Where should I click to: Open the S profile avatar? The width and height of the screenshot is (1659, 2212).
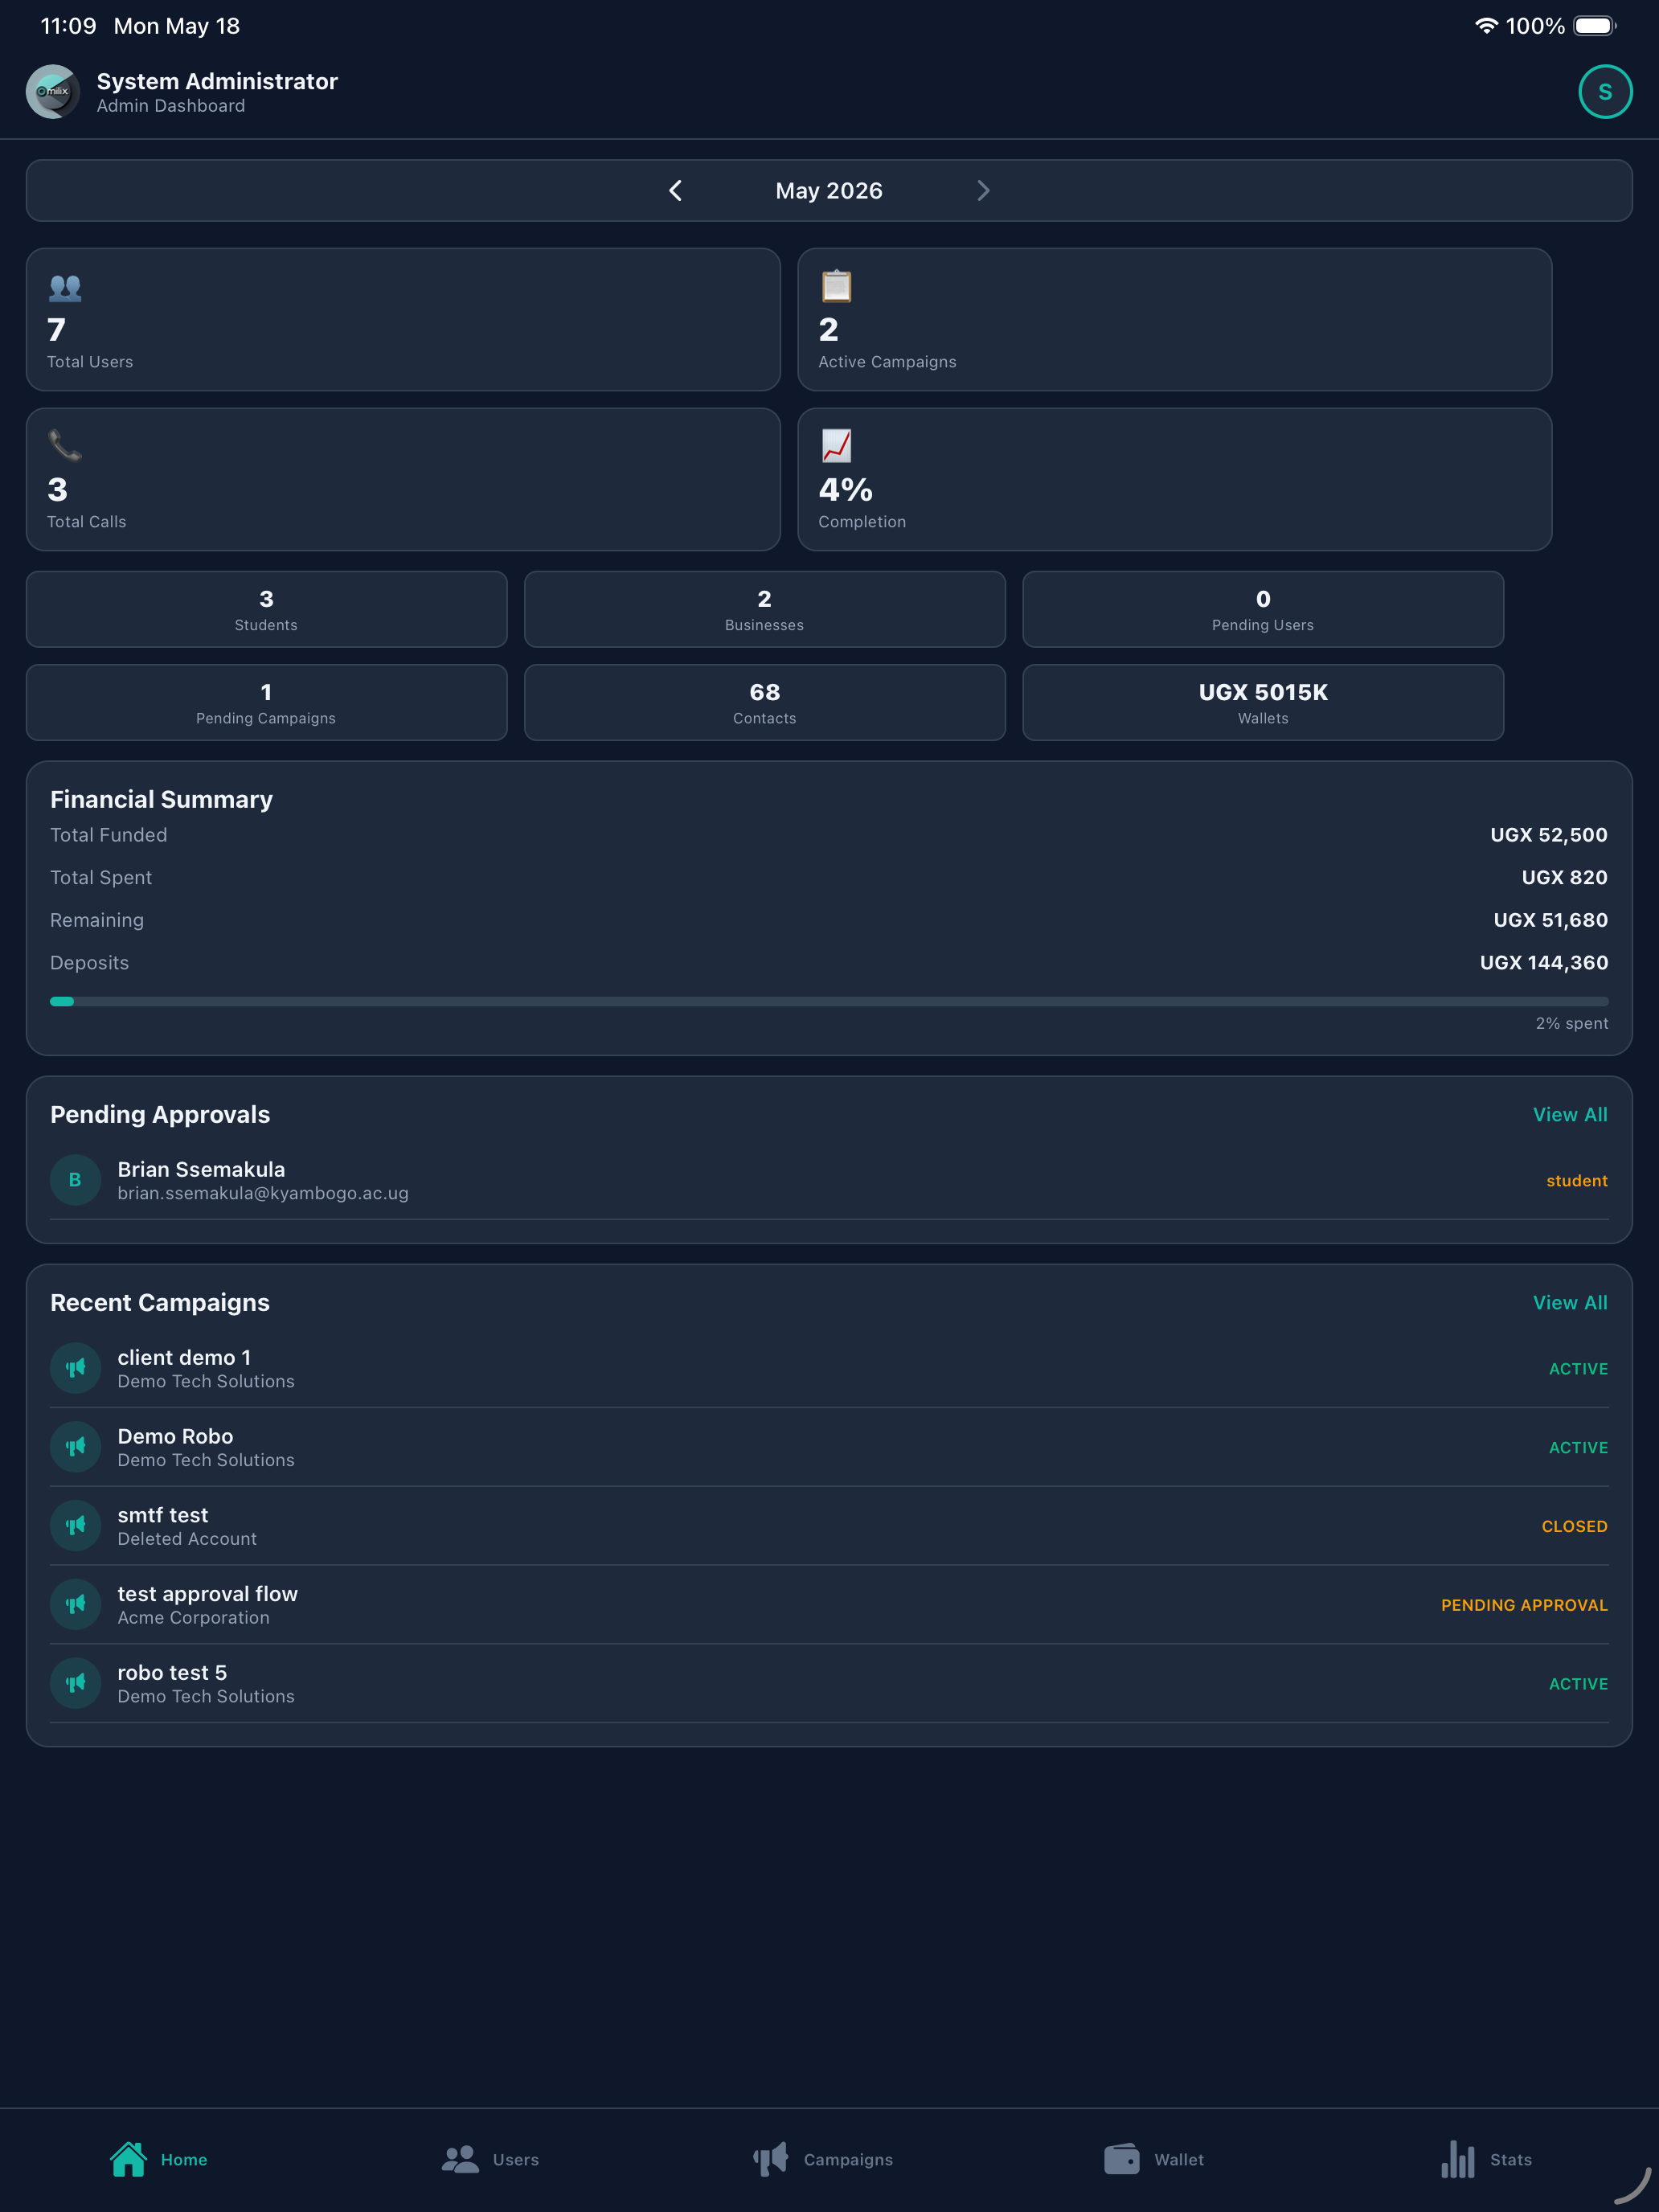pyautogui.click(x=1604, y=92)
